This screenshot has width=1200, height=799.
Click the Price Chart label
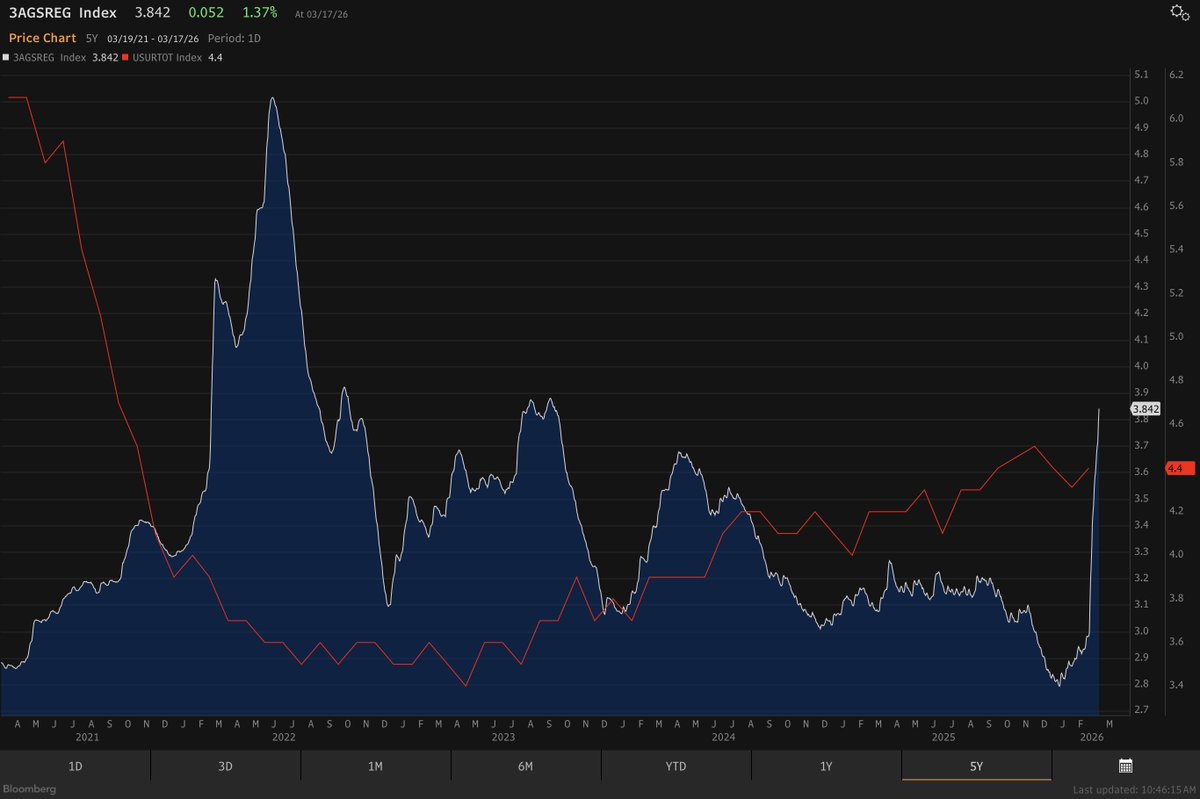coord(40,37)
